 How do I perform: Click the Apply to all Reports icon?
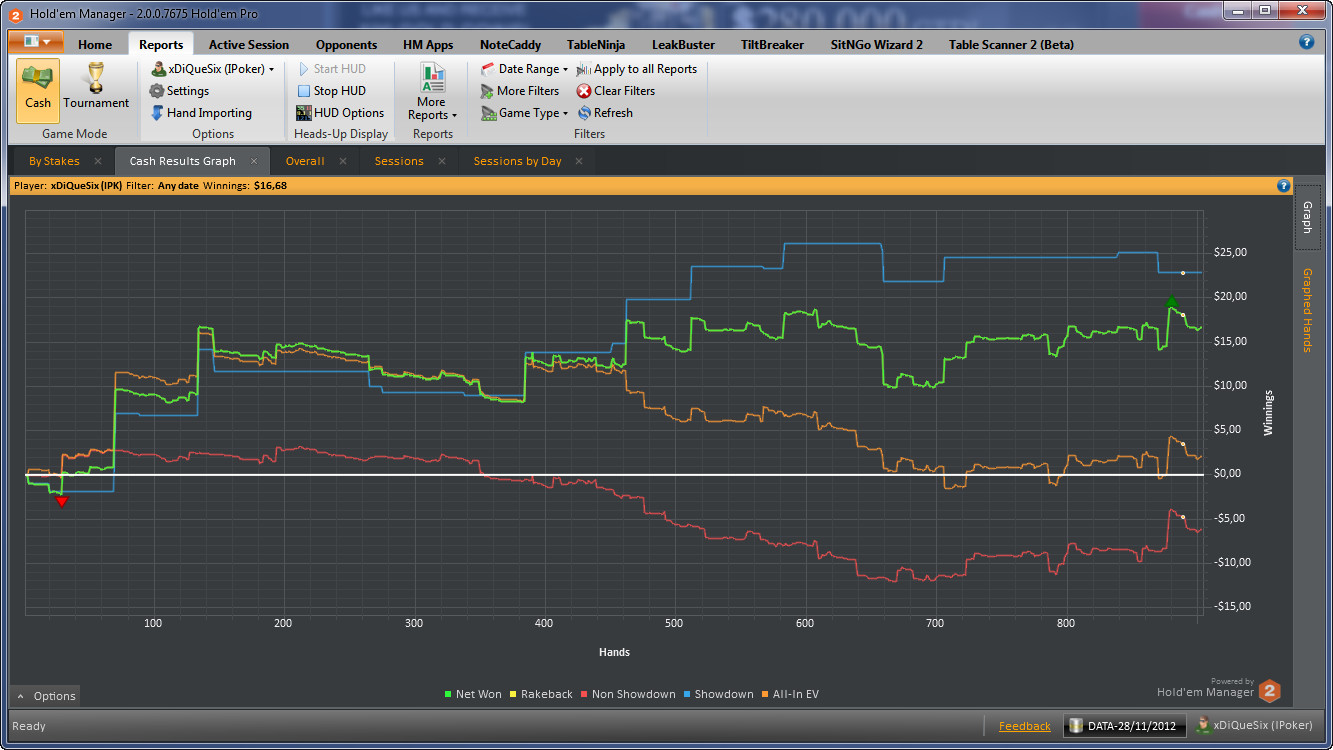pos(584,69)
